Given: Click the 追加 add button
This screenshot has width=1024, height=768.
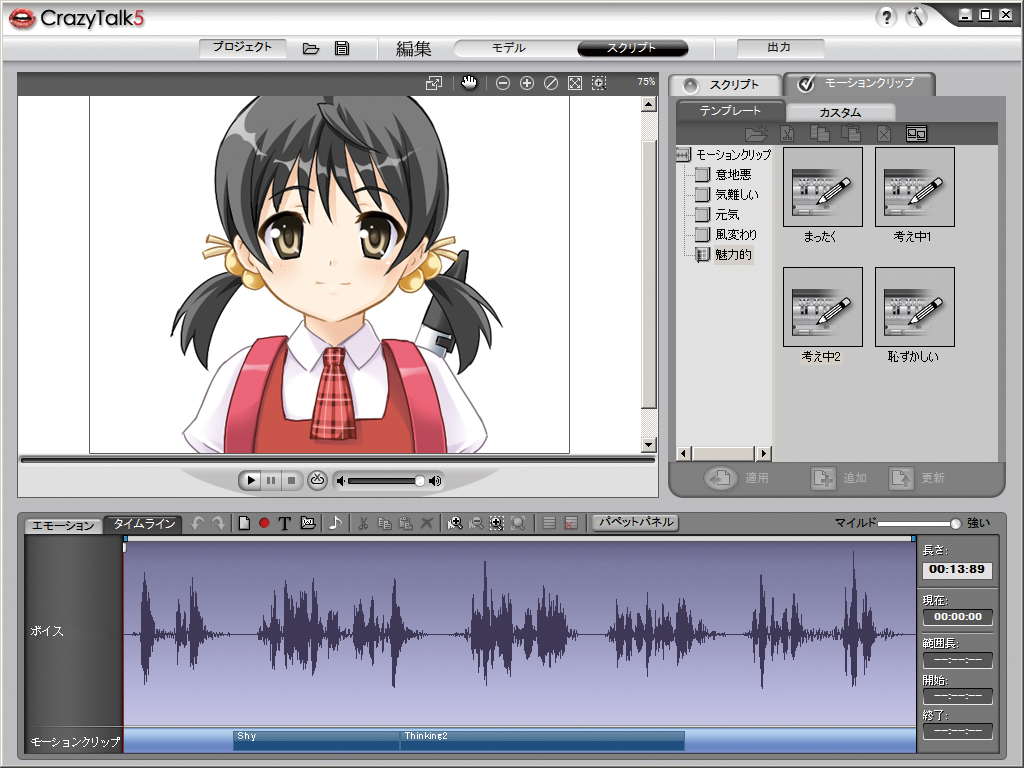Looking at the screenshot, I should 839,478.
